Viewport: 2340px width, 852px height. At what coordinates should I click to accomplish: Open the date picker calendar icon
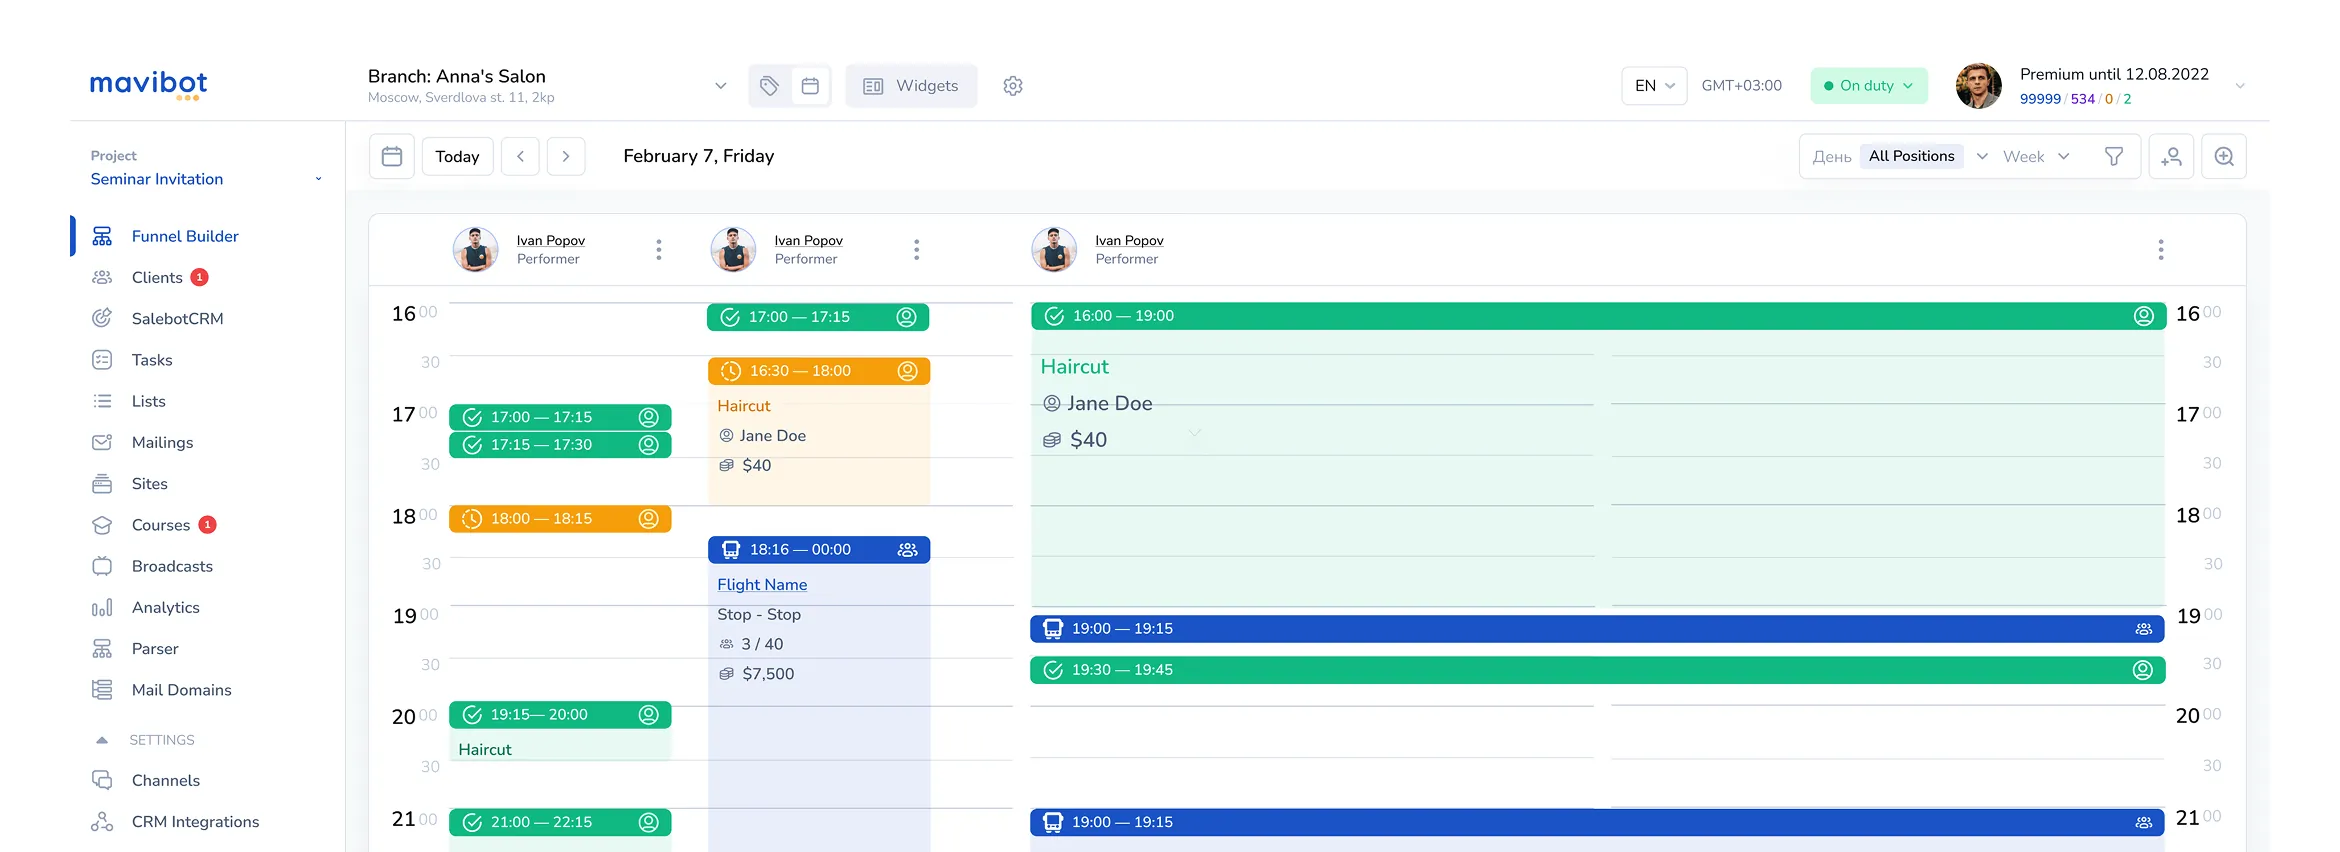click(x=392, y=157)
